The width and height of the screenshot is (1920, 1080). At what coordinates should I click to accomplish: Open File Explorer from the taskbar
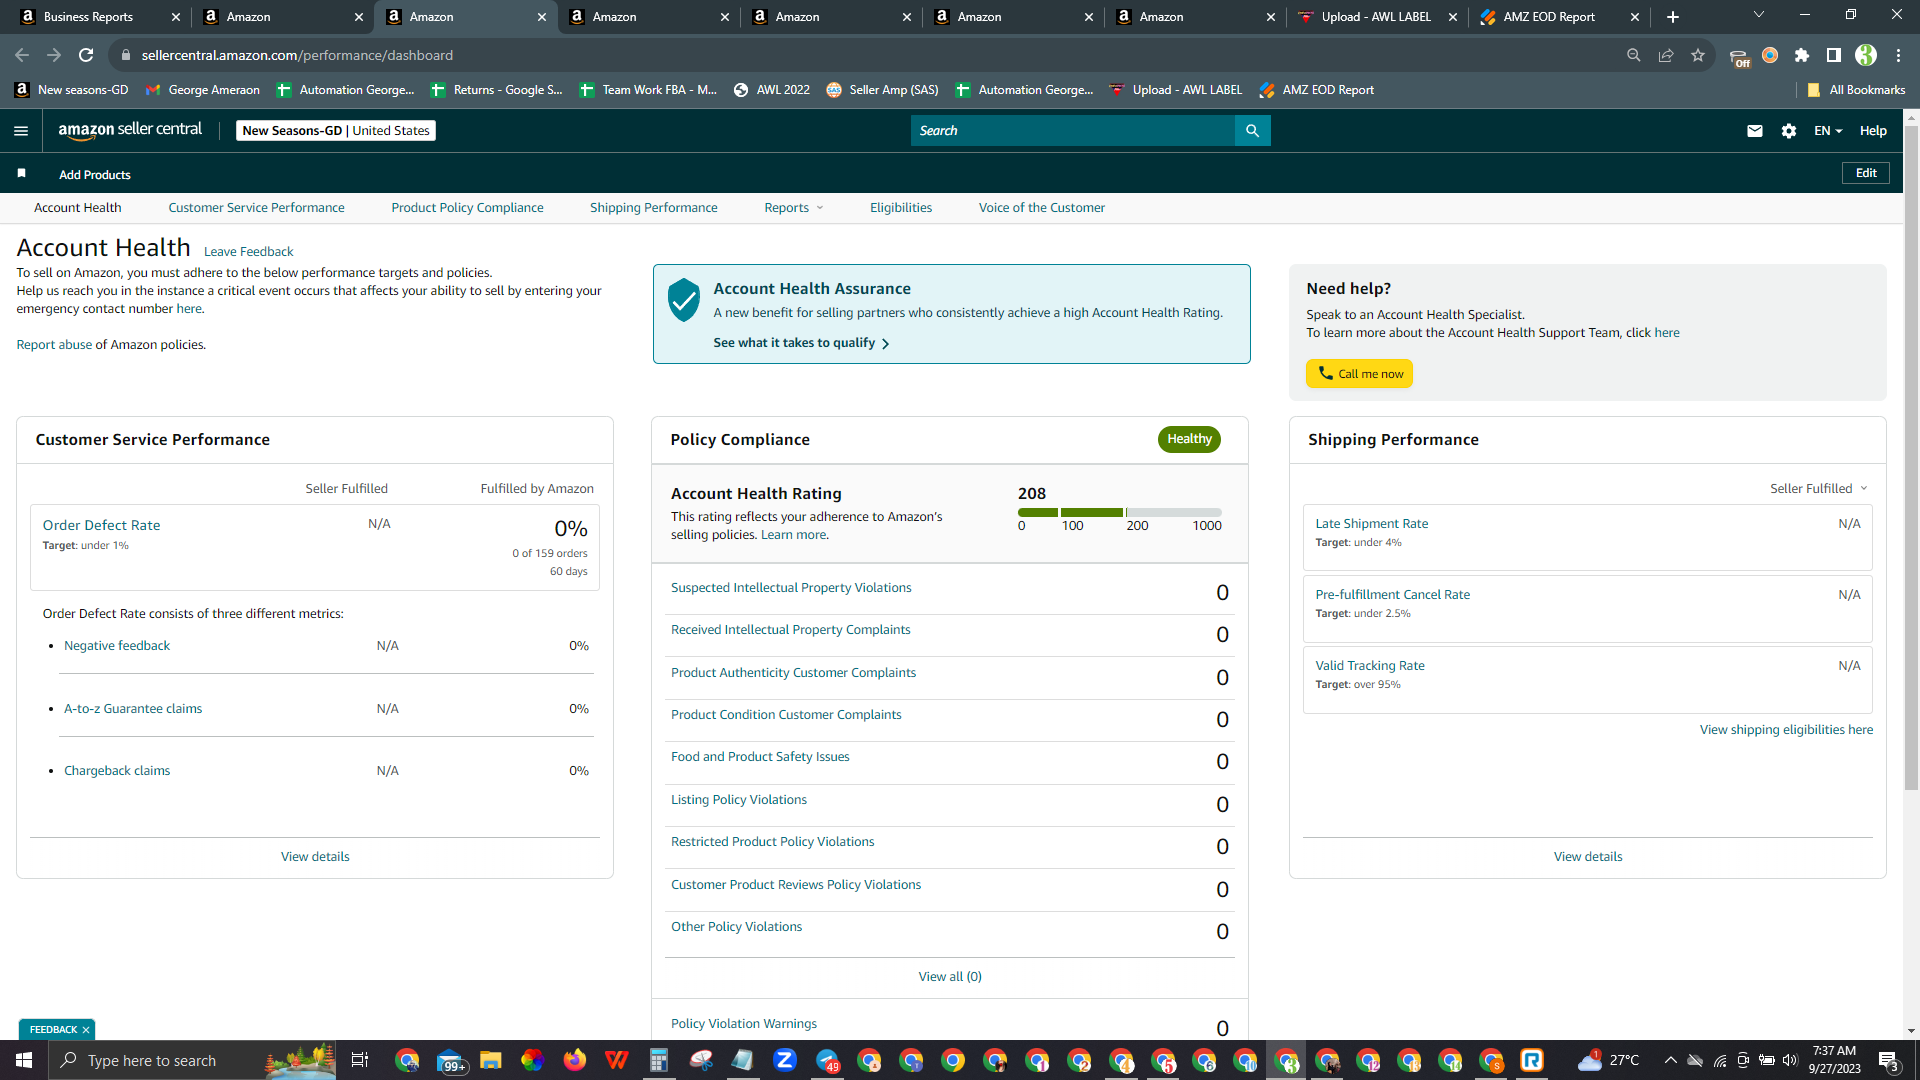click(490, 1060)
